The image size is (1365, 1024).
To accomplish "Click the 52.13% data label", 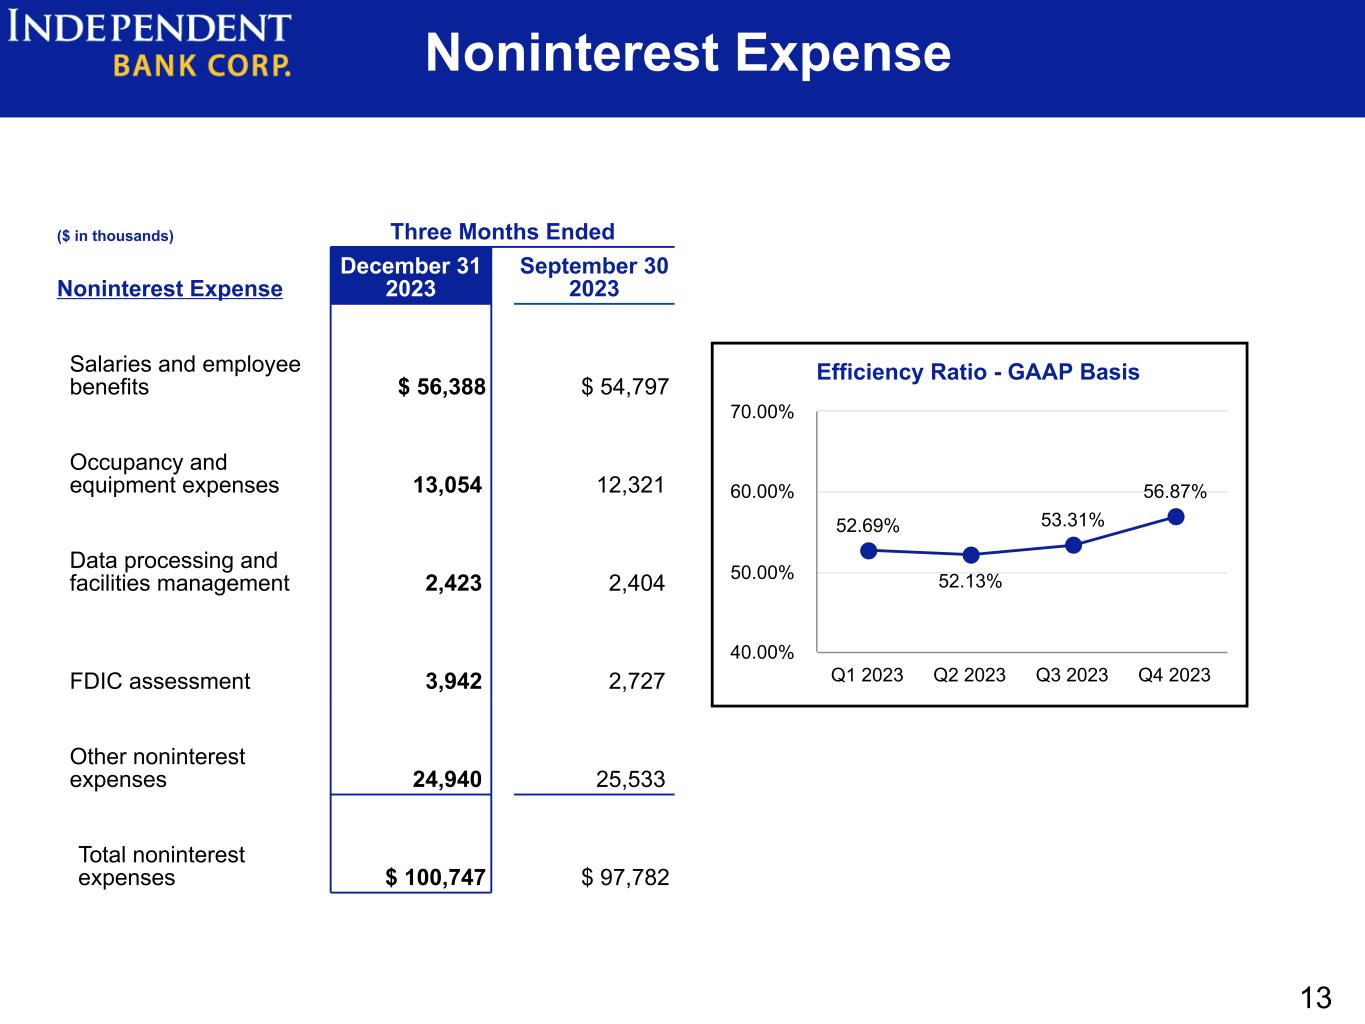I will tap(970, 582).
